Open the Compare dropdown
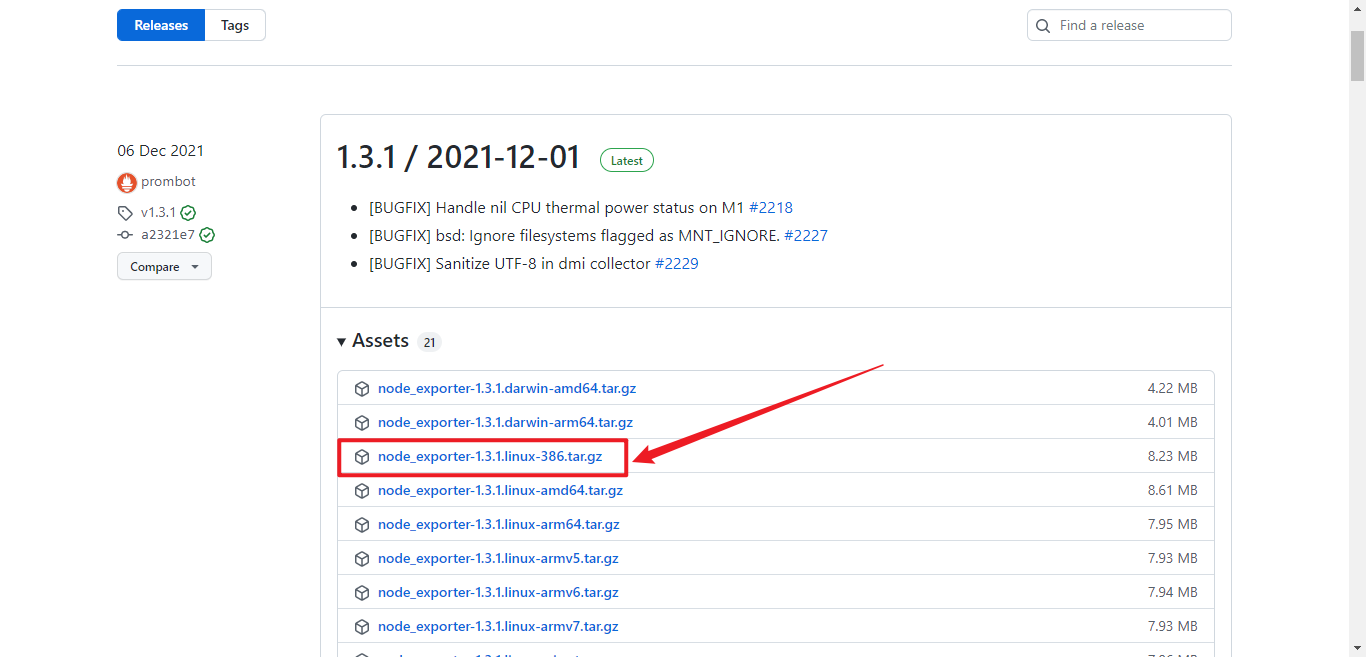 (164, 267)
